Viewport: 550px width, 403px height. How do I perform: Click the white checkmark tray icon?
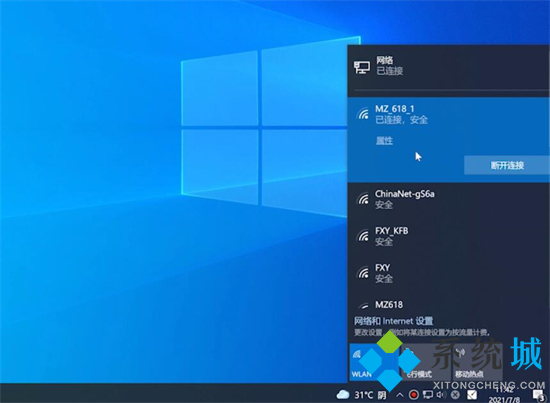click(472, 395)
